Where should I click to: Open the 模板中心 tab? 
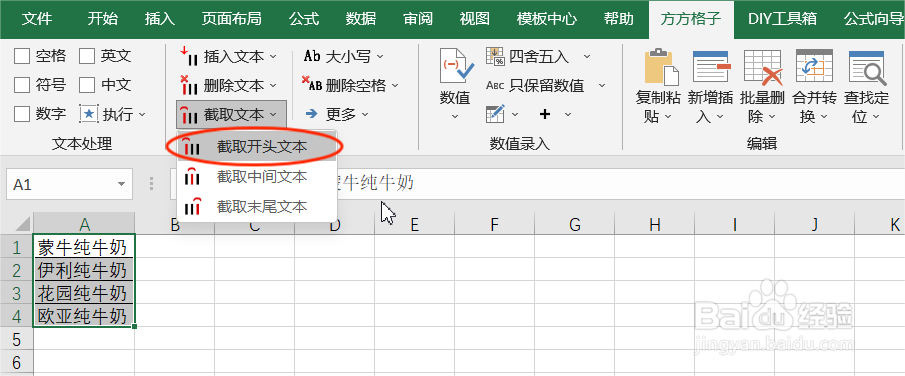click(547, 18)
